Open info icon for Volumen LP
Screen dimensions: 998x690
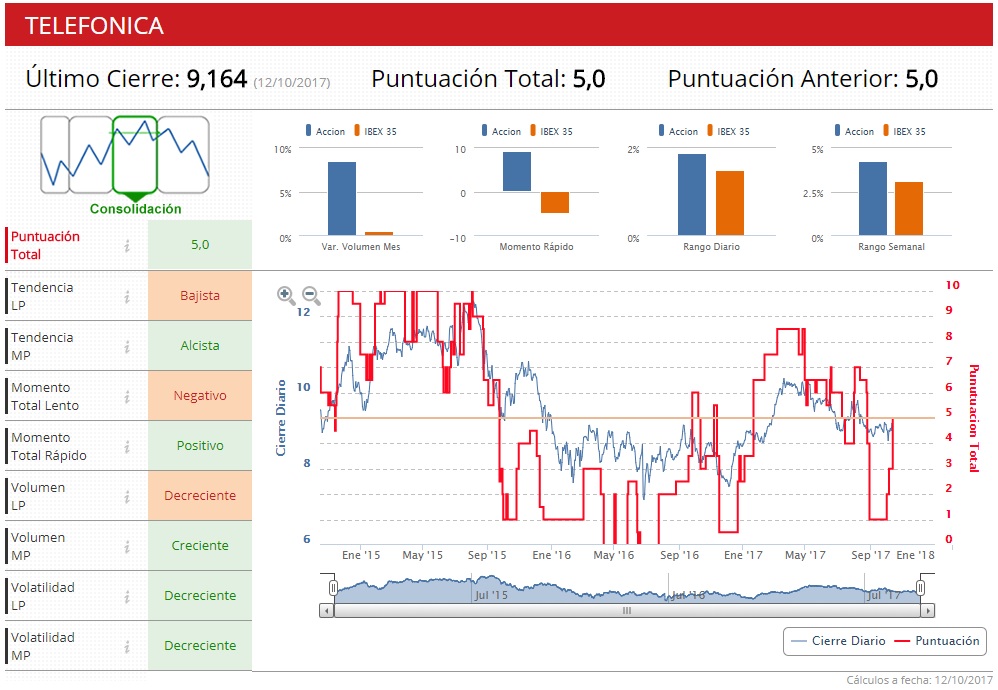pos(127,496)
